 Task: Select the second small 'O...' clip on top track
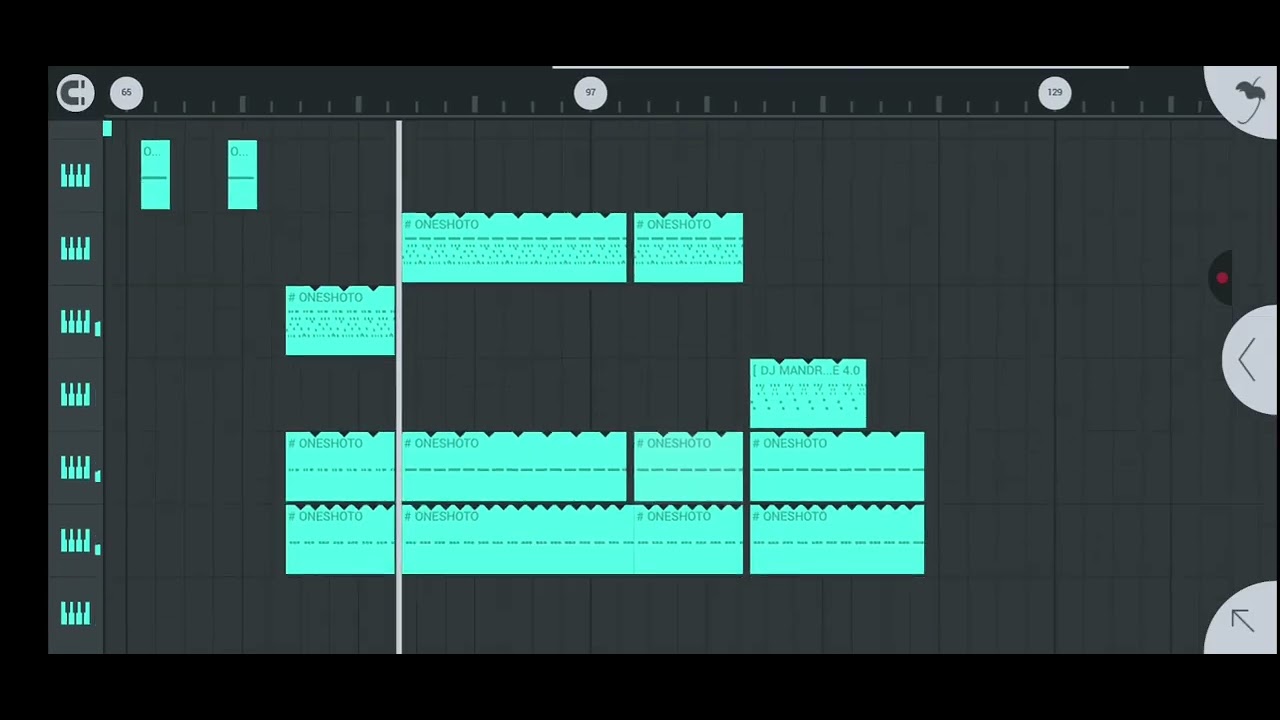242,175
